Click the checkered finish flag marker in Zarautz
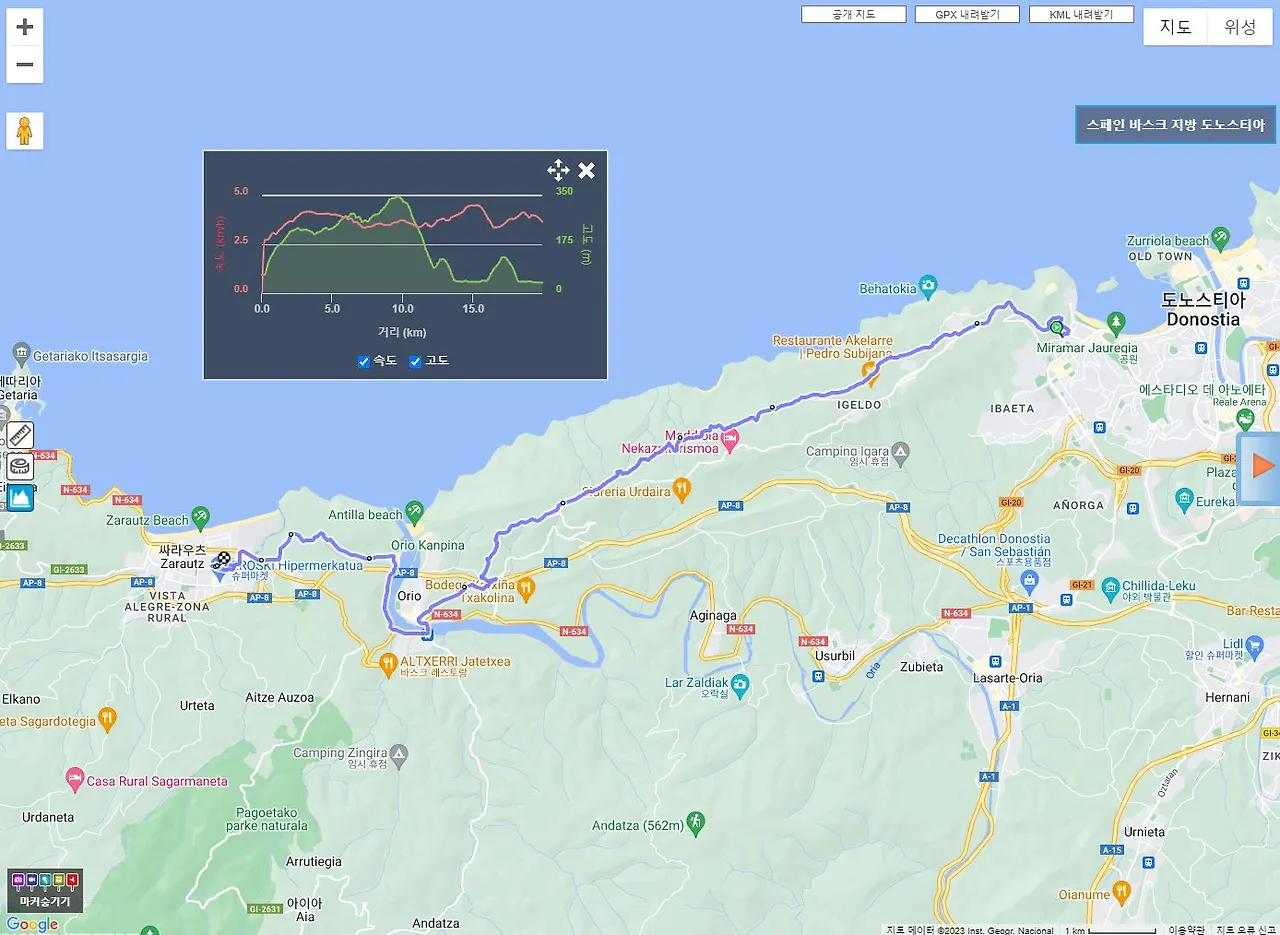 point(222,561)
